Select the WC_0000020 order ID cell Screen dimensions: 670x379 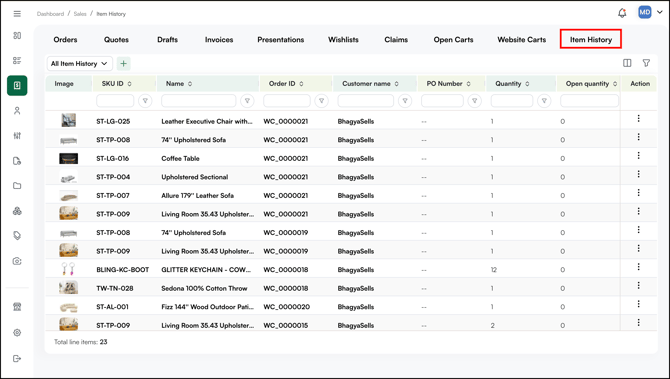pos(287,307)
